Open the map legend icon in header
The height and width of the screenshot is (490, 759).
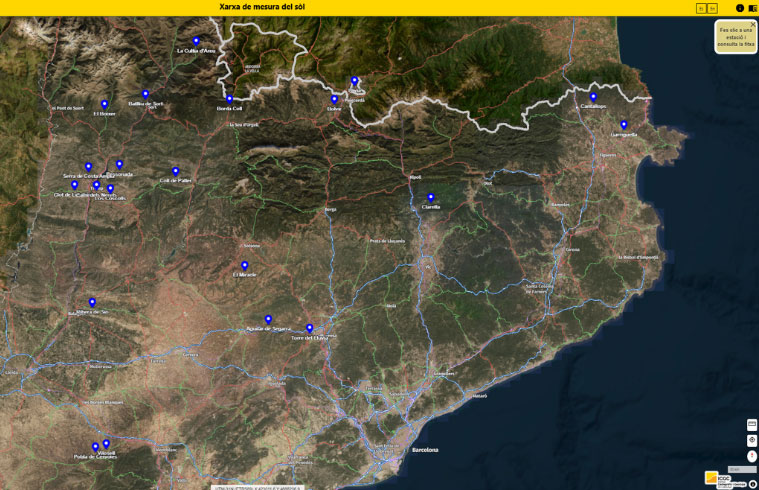click(x=752, y=8)
